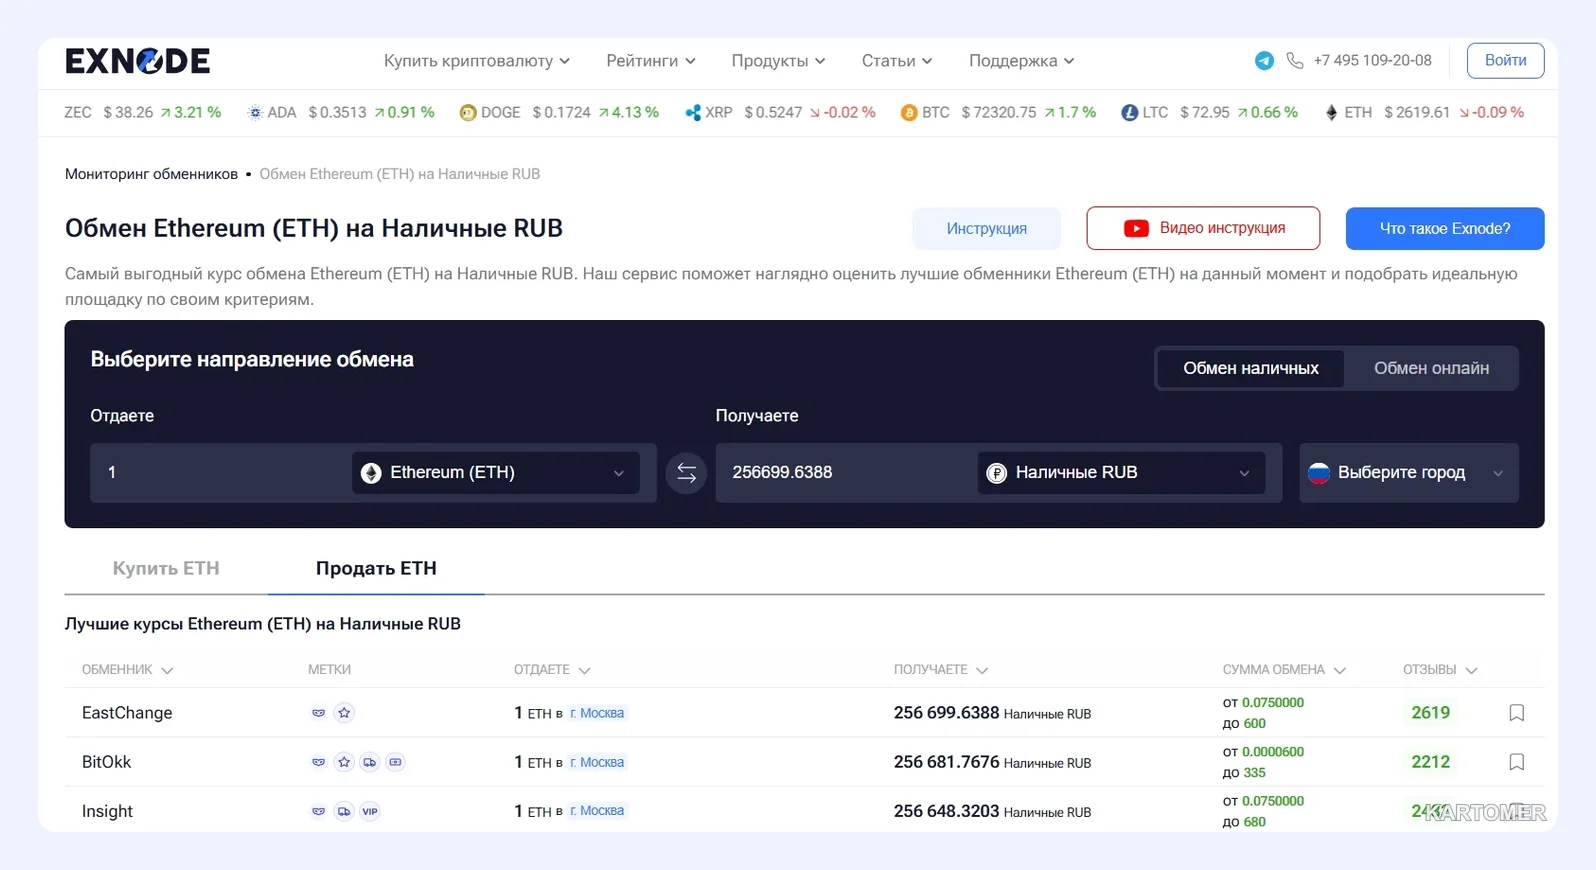This screenshot has width=1596, height=870.
Task: Go to Мониторинг обменников breadcrumb
Action: pos(151,174)
